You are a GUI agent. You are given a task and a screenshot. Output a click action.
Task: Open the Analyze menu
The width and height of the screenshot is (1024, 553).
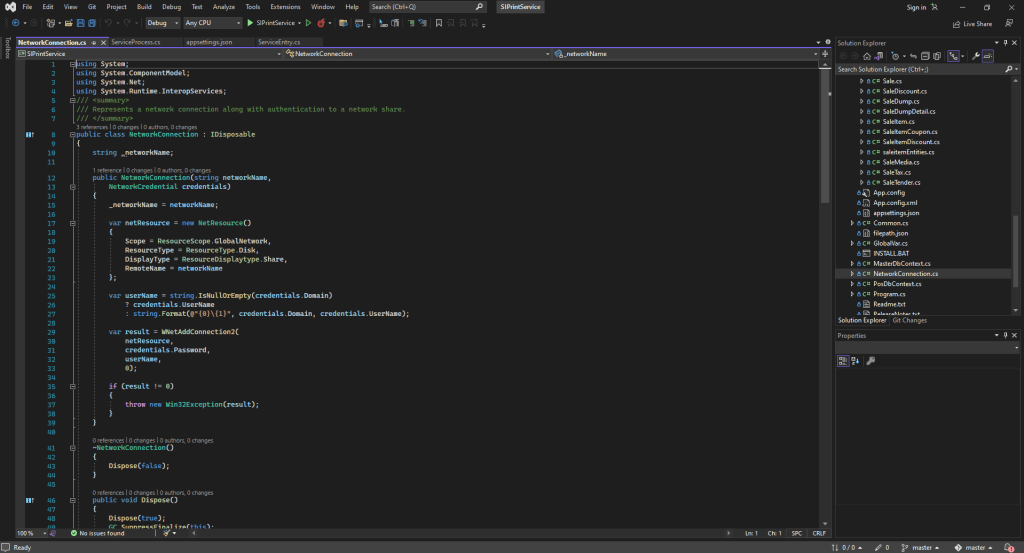point(224,7)
